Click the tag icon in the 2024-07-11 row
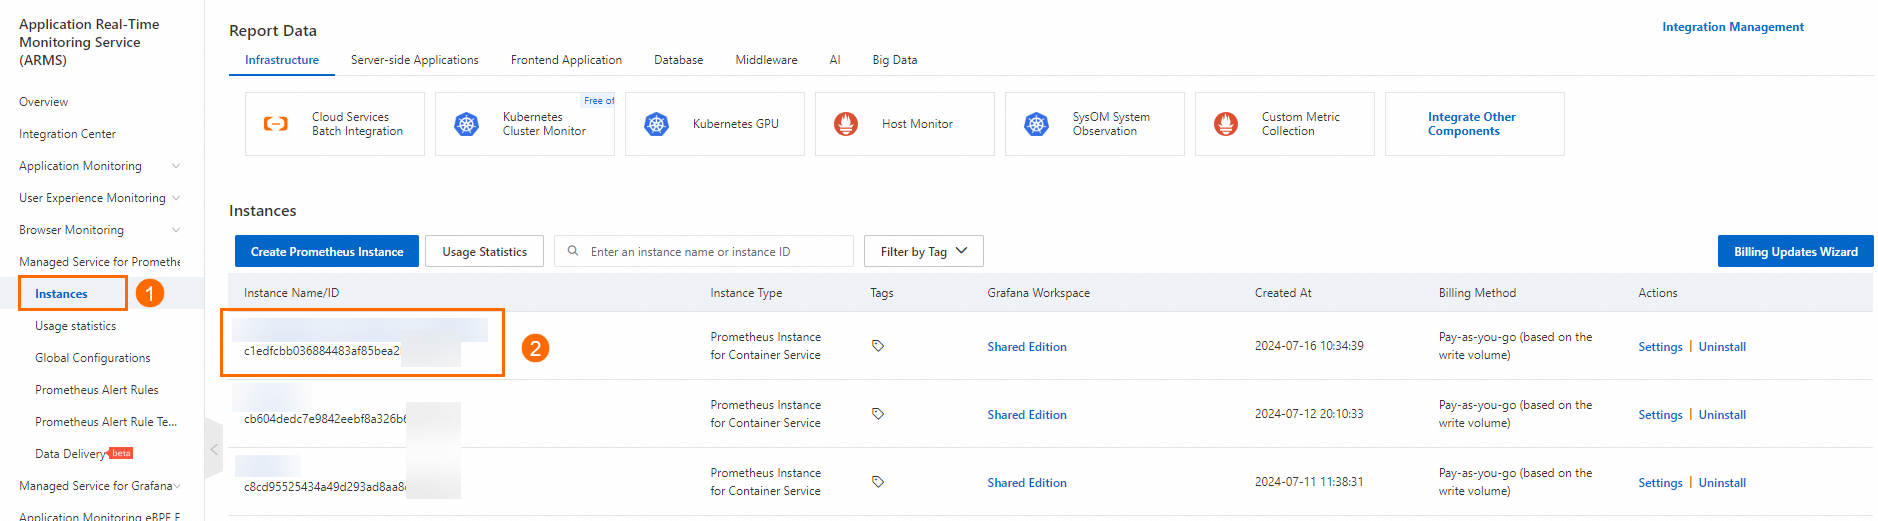This screenshot has height=521, width=1878. coord(878,482)
